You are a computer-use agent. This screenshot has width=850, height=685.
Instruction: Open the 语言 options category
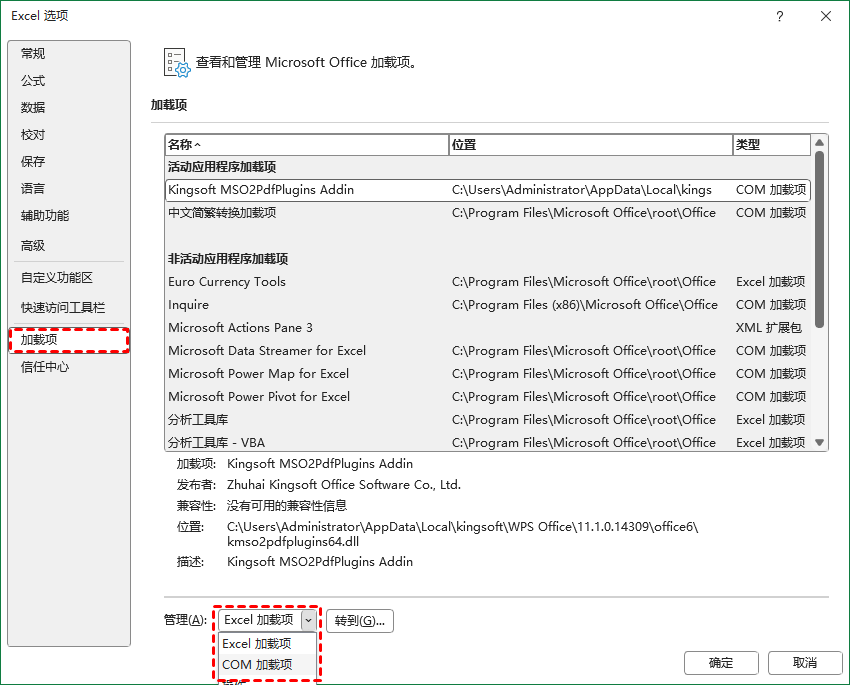69,189
